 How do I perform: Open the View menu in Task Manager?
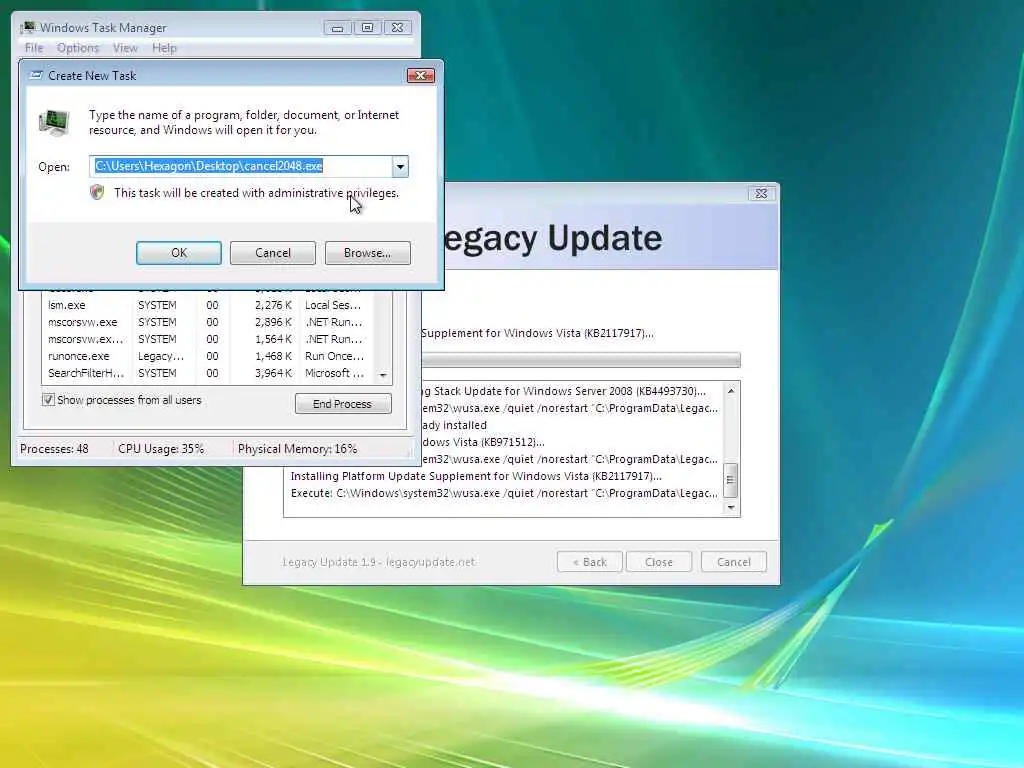click(x=125, y=48)
